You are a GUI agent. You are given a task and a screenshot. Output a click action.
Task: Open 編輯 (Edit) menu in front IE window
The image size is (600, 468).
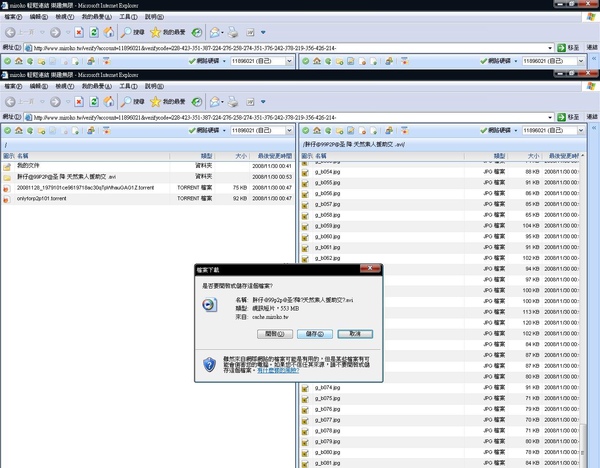[39, 86]
